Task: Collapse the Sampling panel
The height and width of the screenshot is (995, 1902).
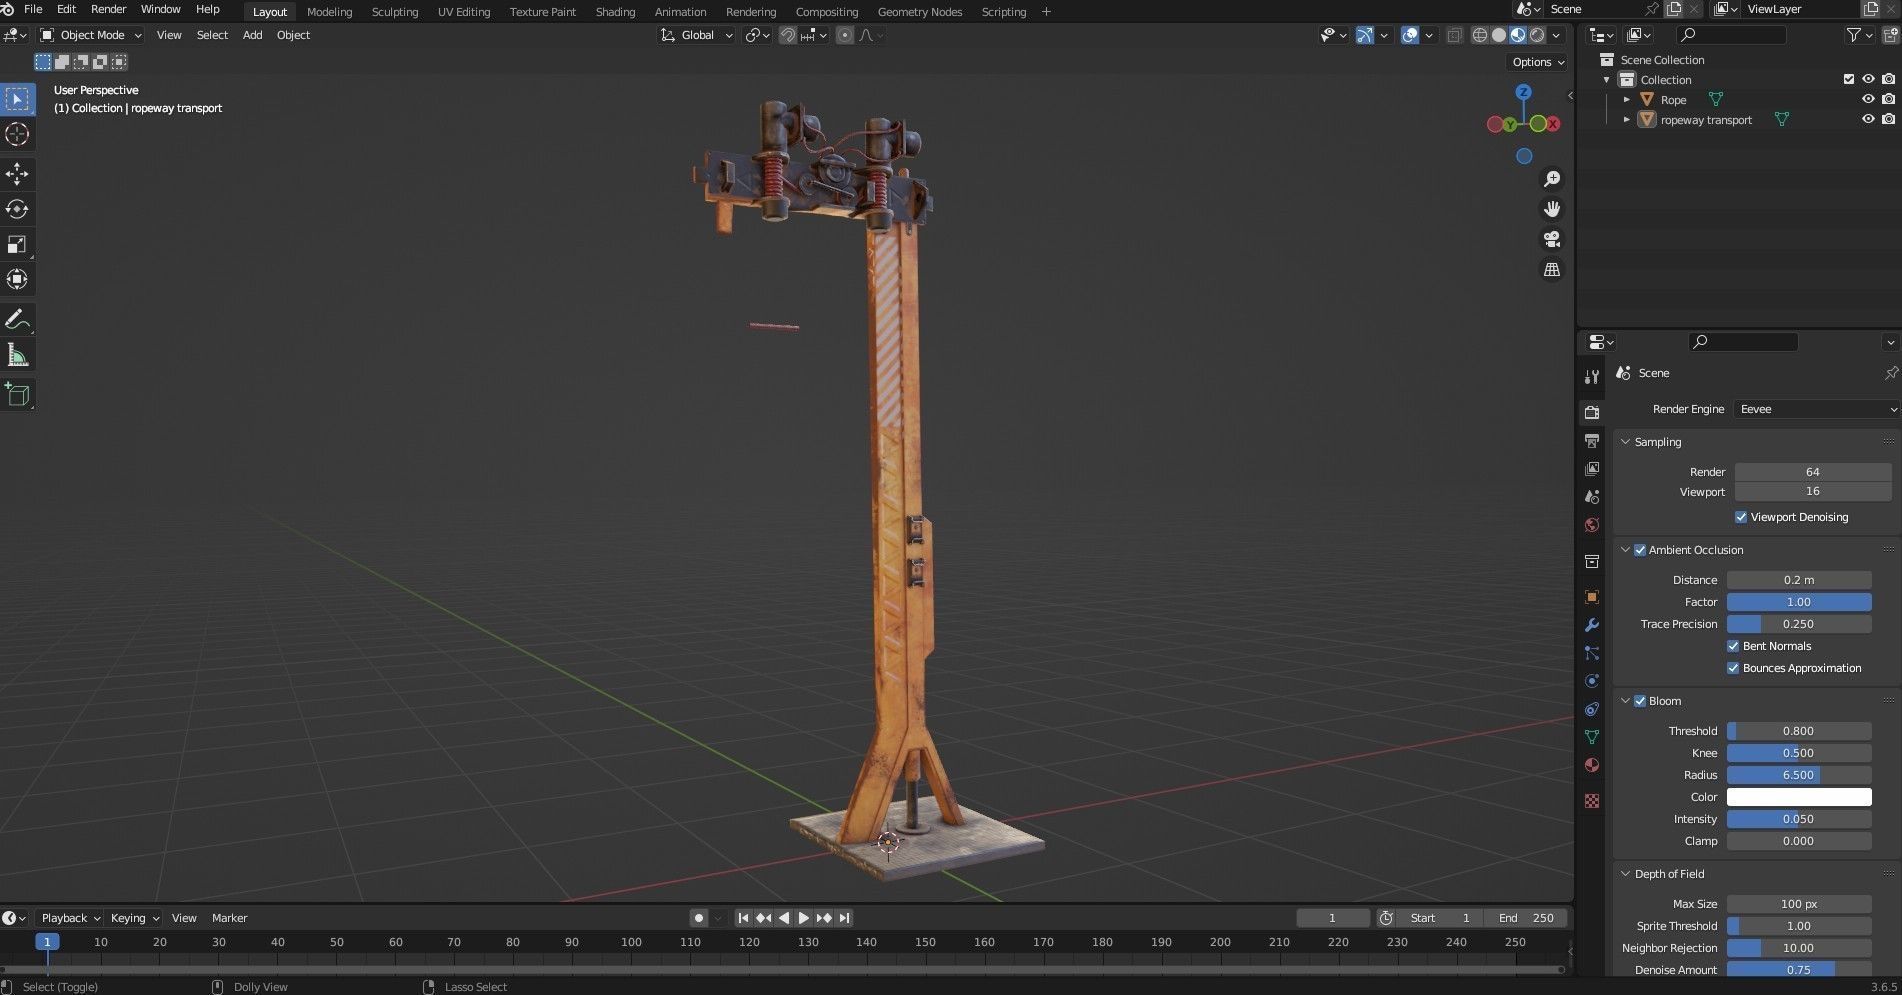Action: 1625,442
